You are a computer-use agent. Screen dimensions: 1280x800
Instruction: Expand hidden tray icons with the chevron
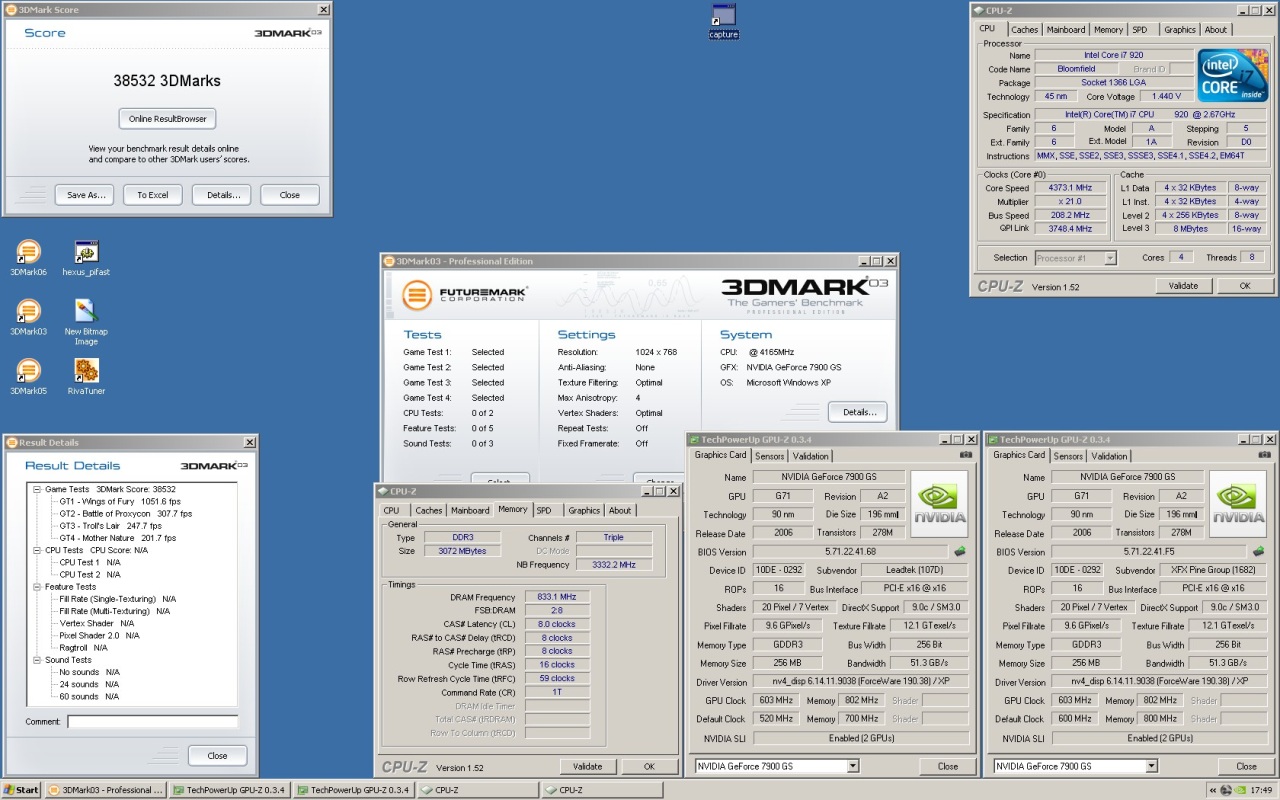(1213, 790)
